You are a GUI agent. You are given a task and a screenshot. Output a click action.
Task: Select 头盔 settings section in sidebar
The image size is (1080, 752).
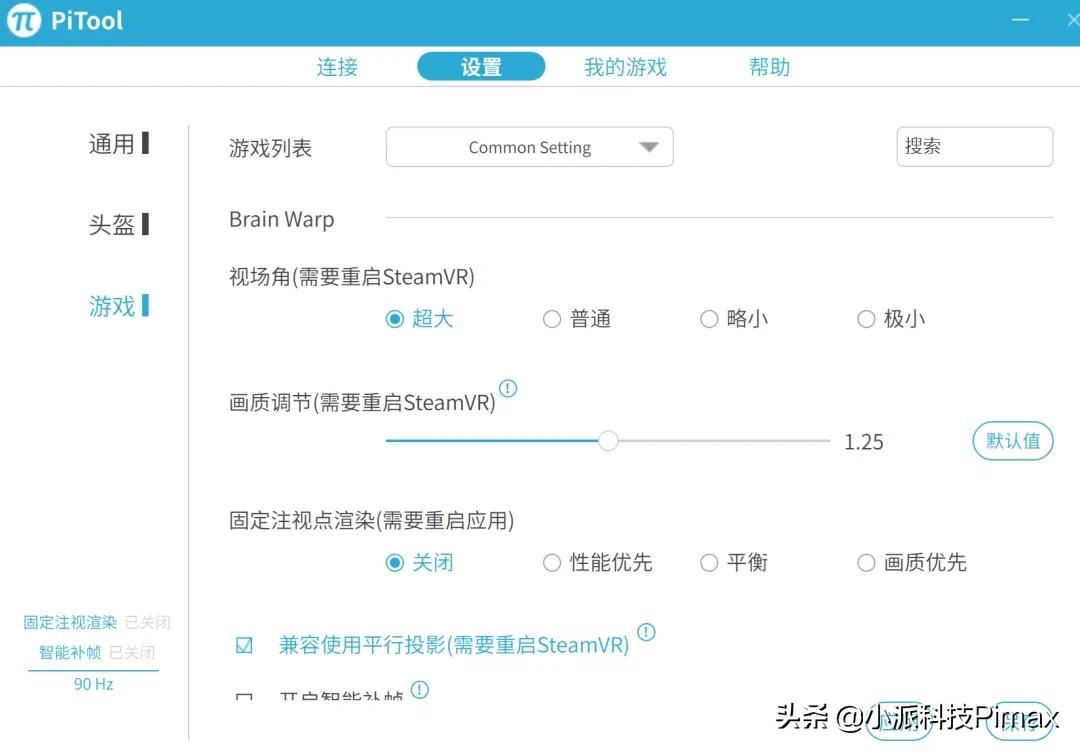[x=113, y=224]
